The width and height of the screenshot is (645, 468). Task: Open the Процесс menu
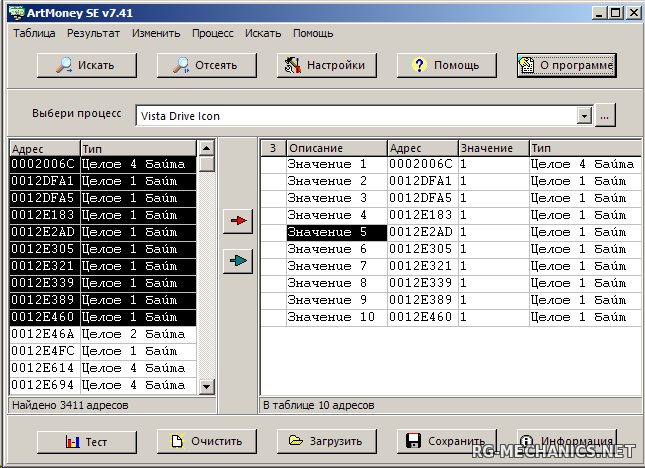(x=211, y=33)
